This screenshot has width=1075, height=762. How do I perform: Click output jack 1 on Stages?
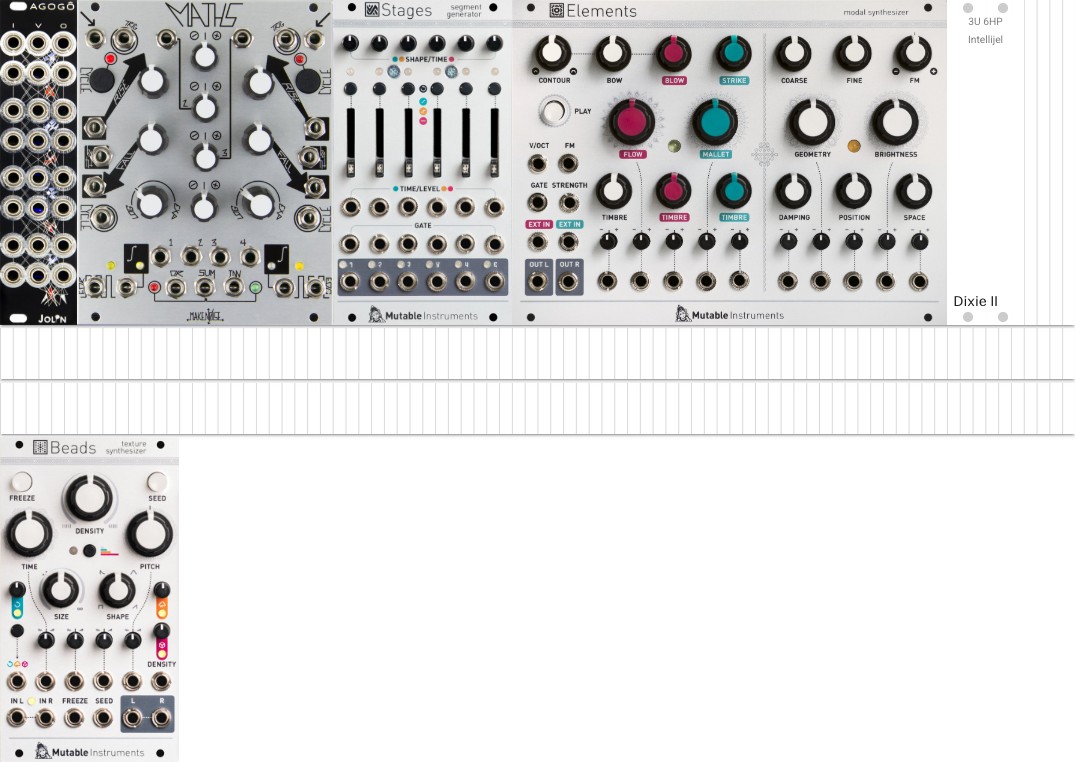(350, 281)
